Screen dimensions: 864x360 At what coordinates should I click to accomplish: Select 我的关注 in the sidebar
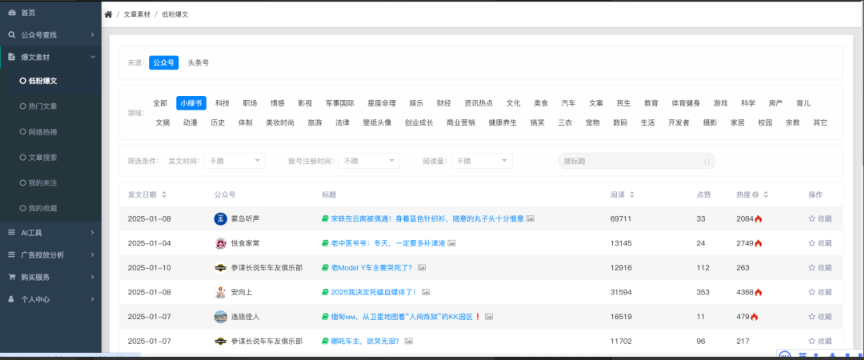[42, 182]
